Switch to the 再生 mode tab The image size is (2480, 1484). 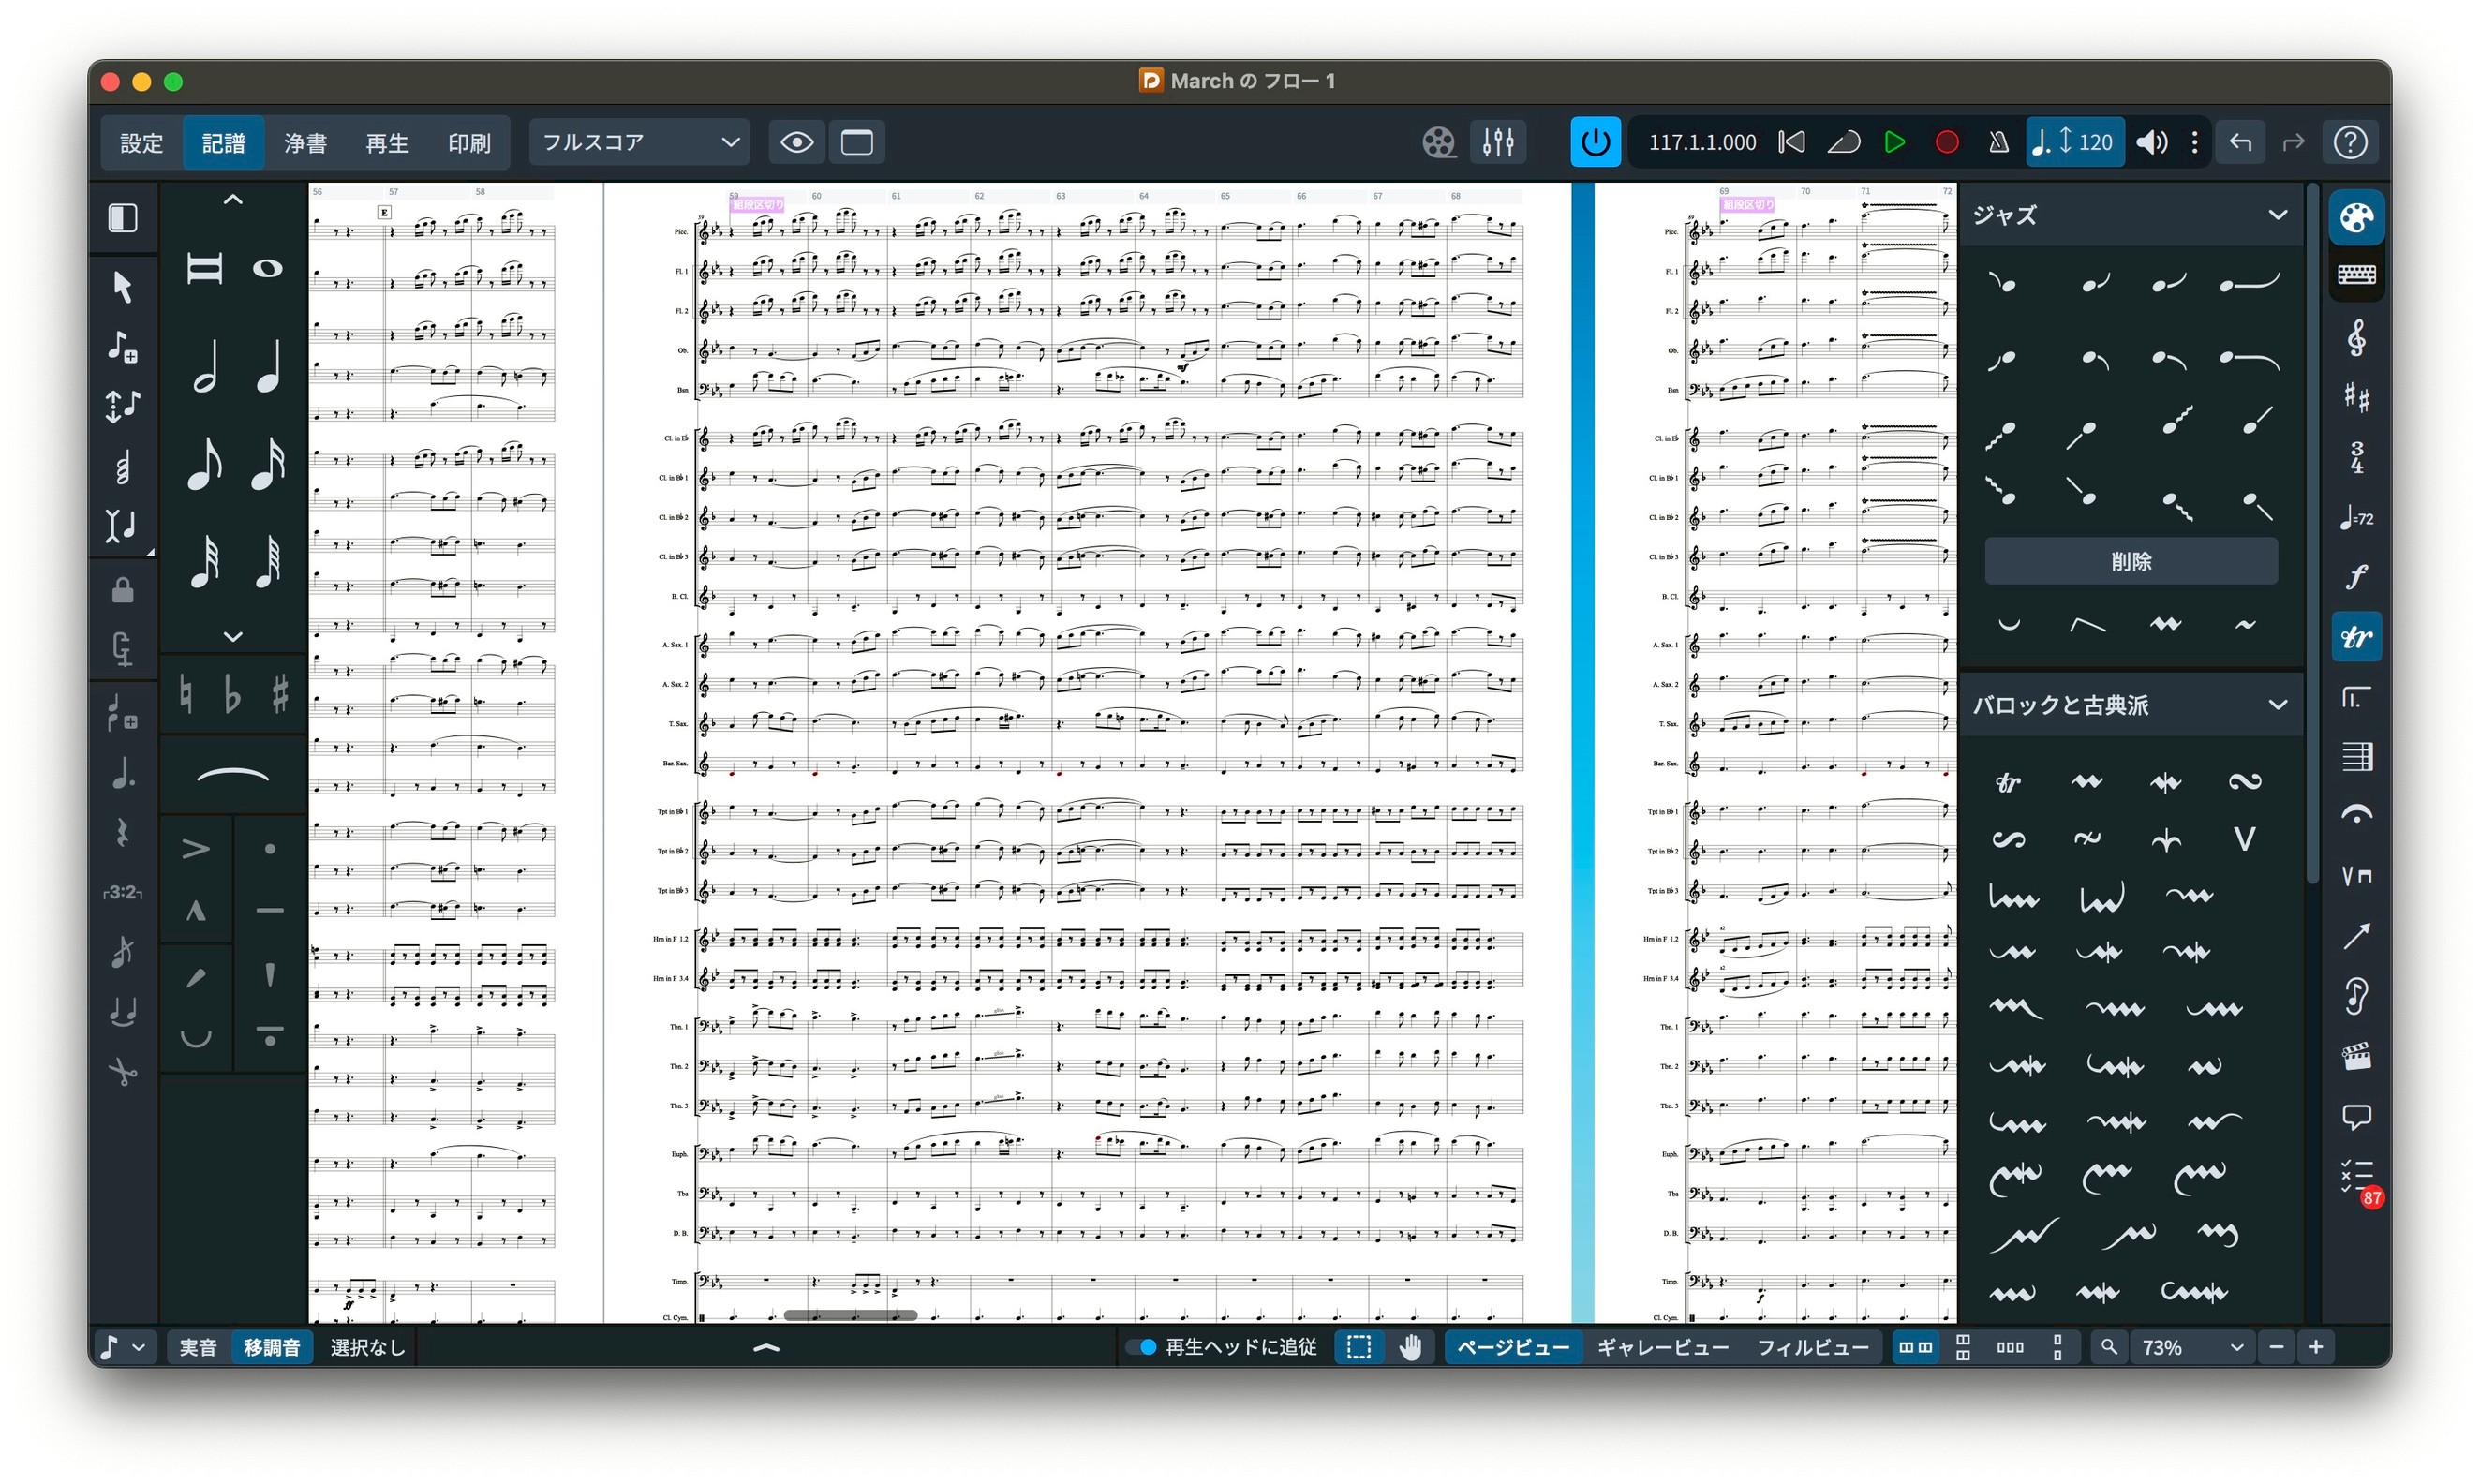(x=387, y=142)
